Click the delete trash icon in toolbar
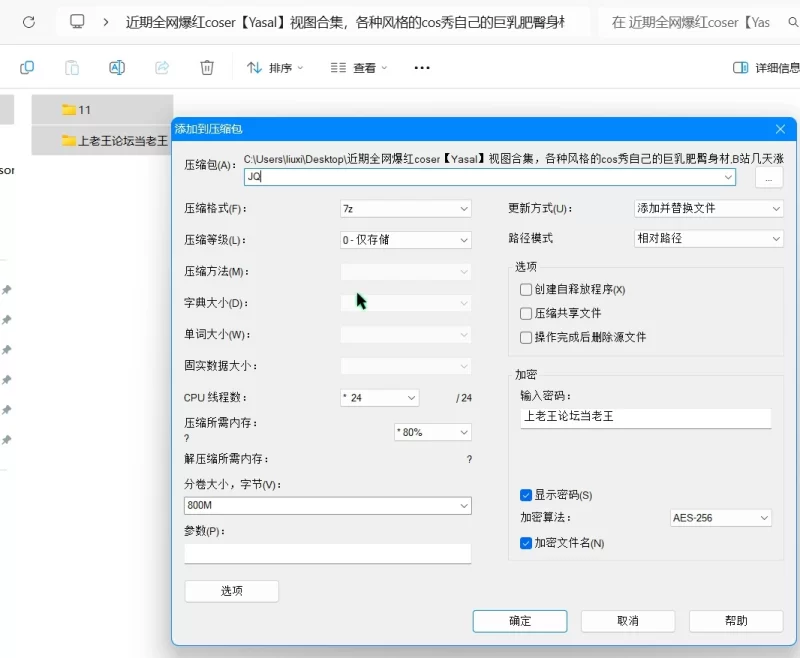 click(207, 67)
